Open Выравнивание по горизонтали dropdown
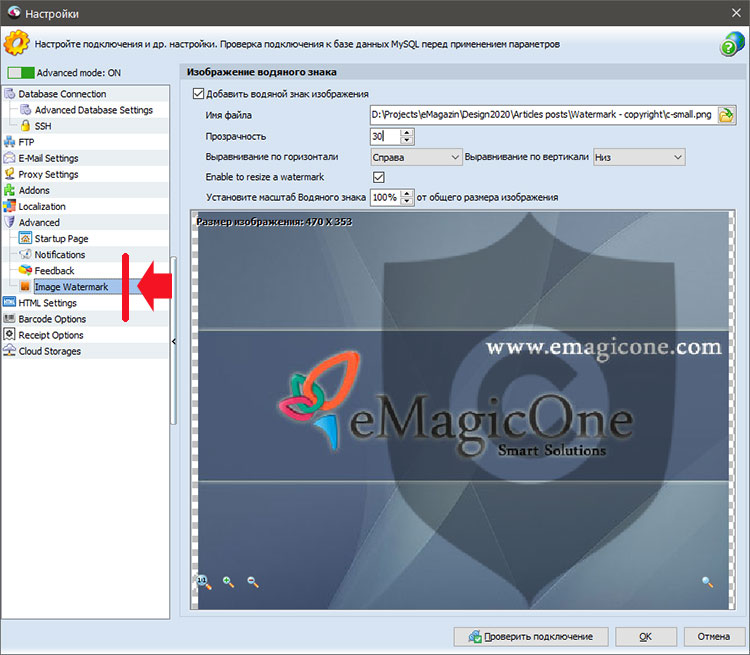Image resolution: width=750 pixels, height=655 pixels. [416, 157]
